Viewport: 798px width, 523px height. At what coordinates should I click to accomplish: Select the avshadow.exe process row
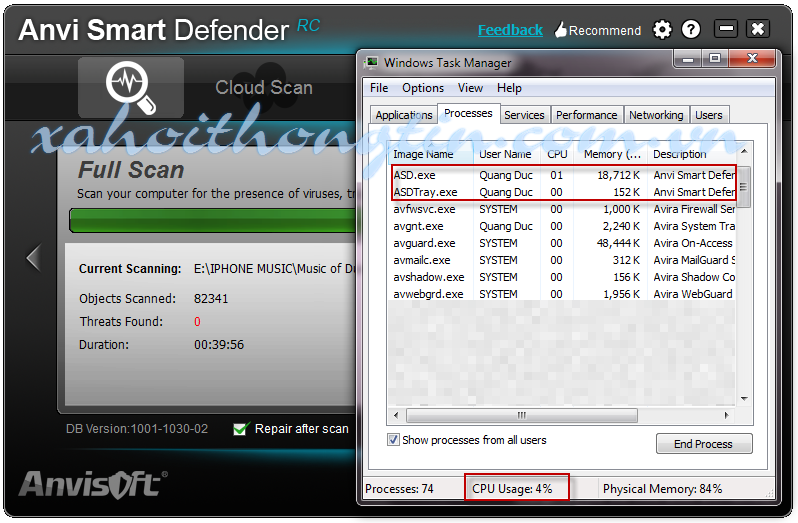point(562,277)
